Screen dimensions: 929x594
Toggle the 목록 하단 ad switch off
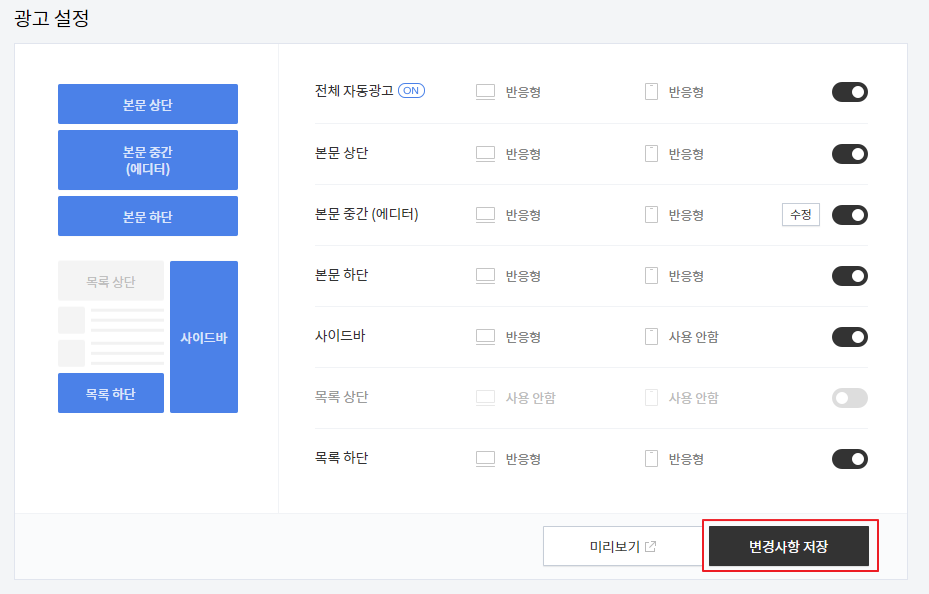[849, 458]
